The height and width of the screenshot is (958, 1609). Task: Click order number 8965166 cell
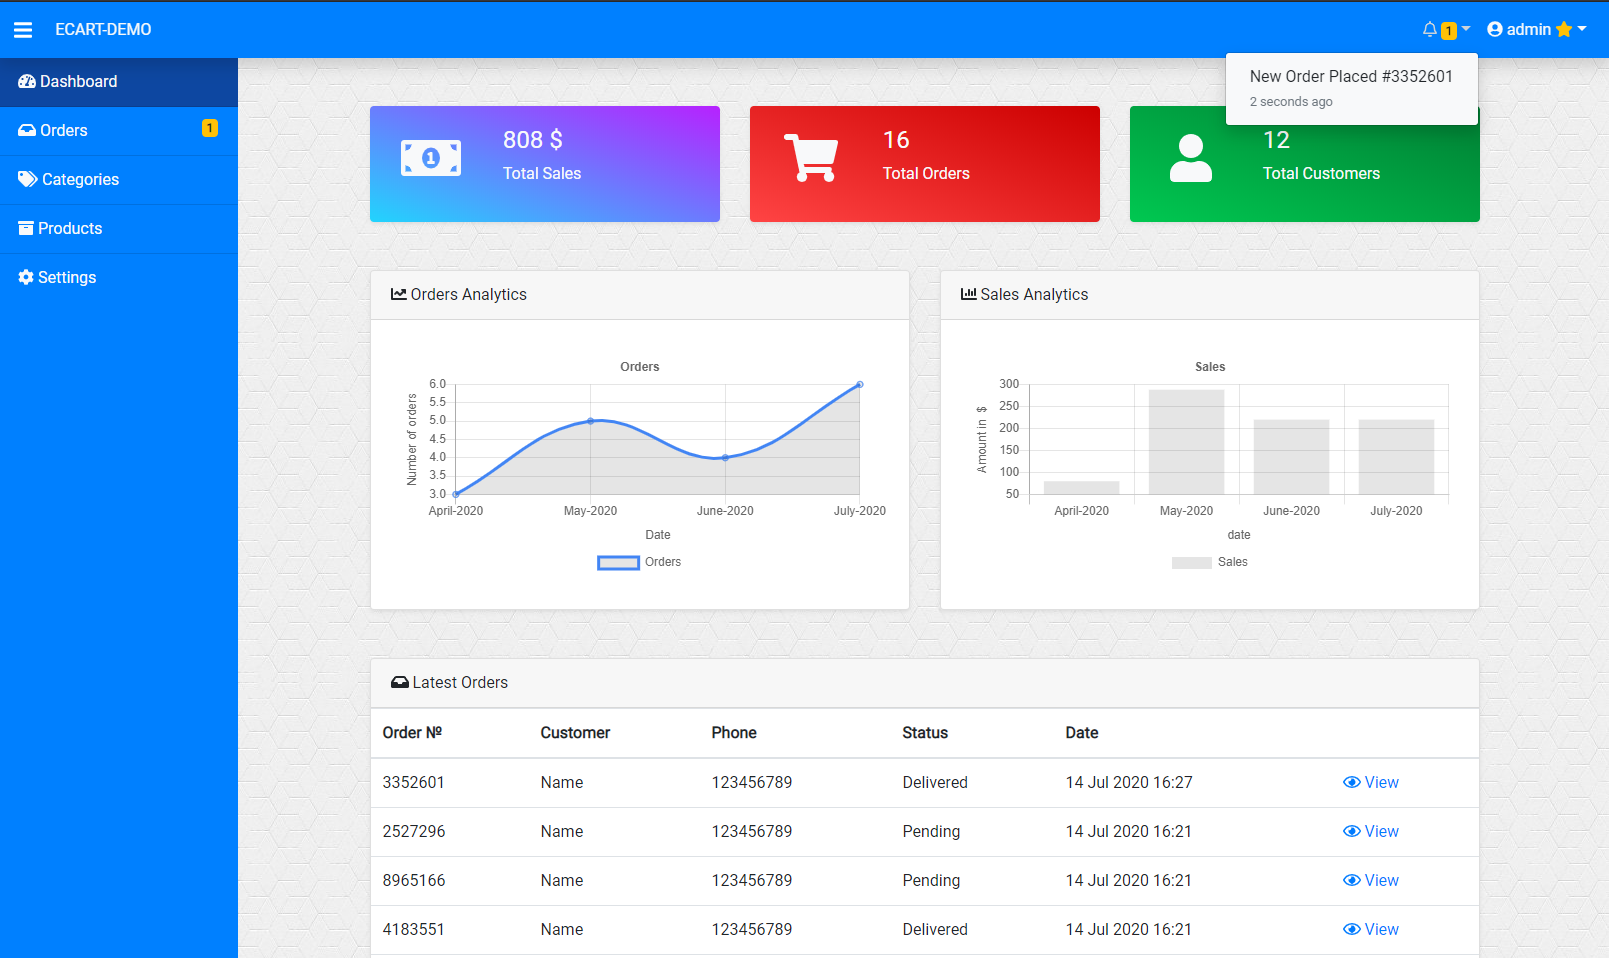point(414,881)
